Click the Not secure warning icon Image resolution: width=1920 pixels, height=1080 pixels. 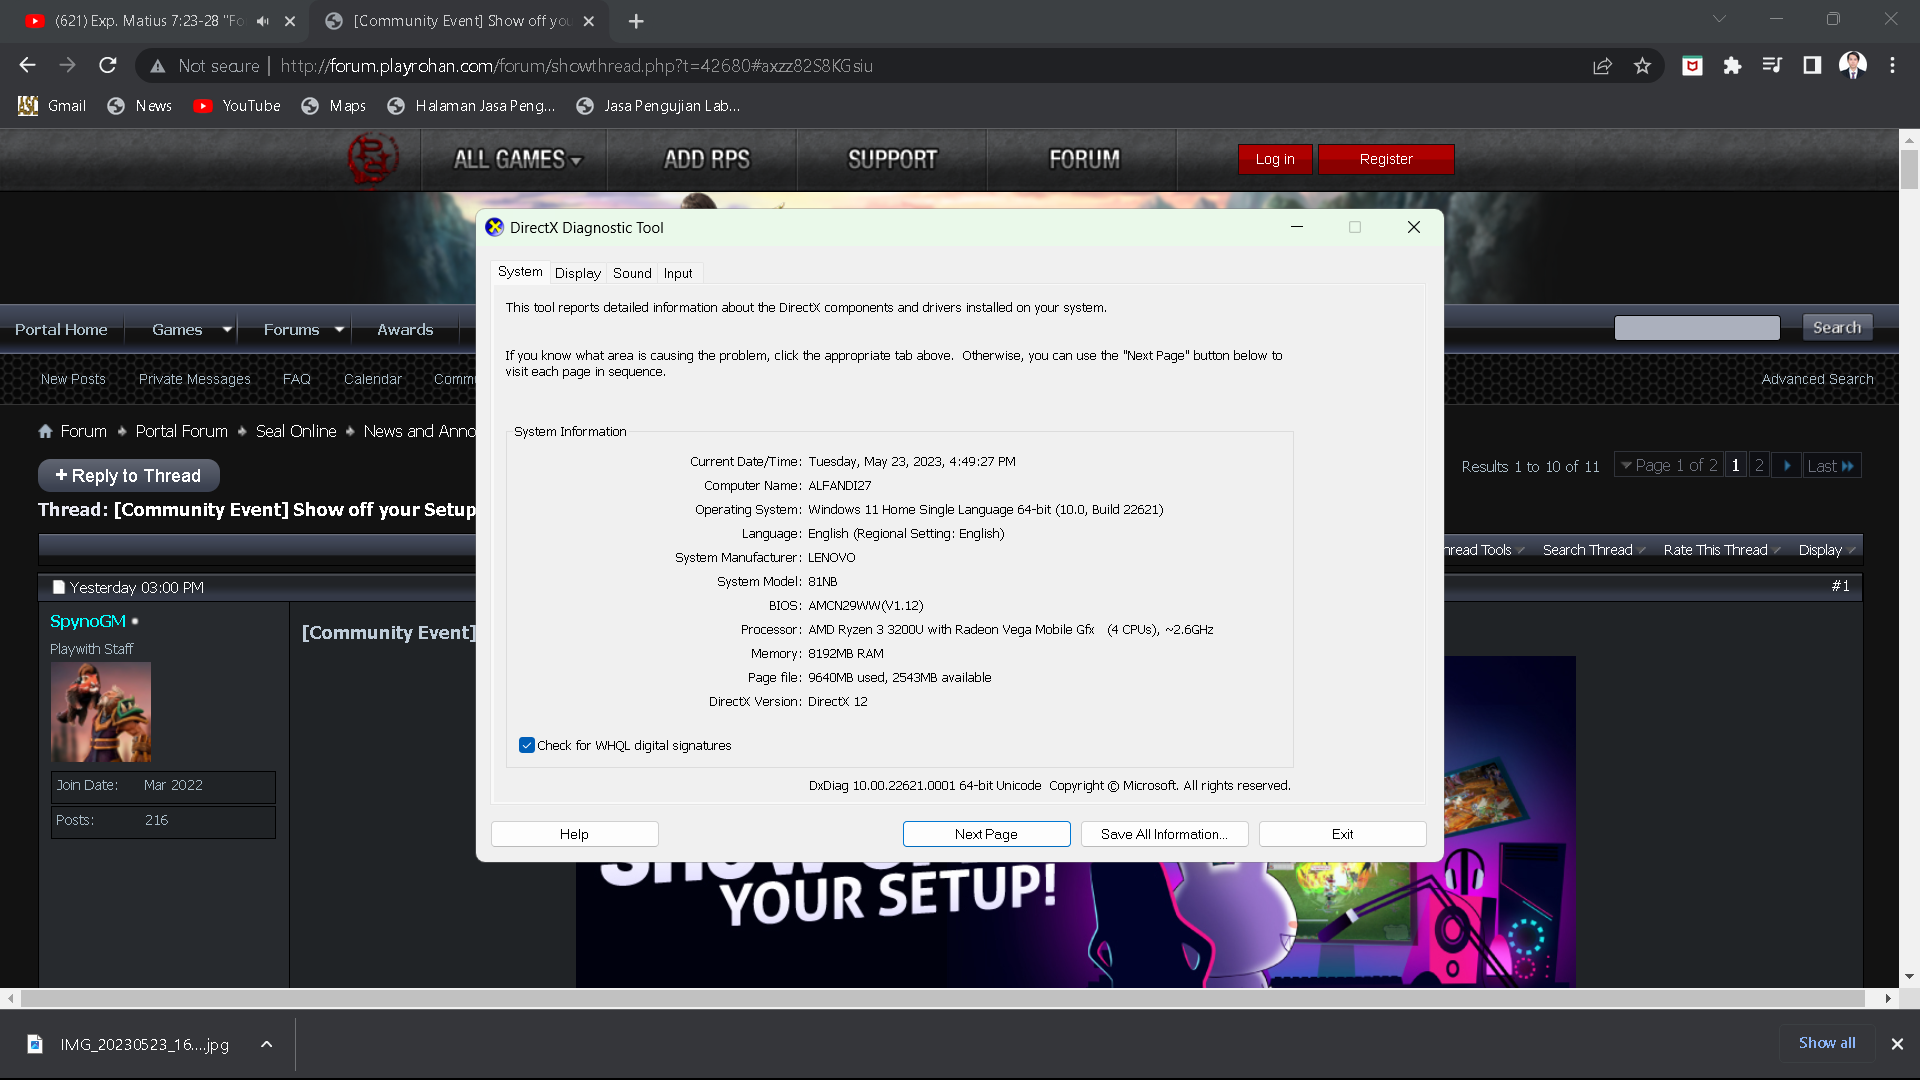(157, 66)
